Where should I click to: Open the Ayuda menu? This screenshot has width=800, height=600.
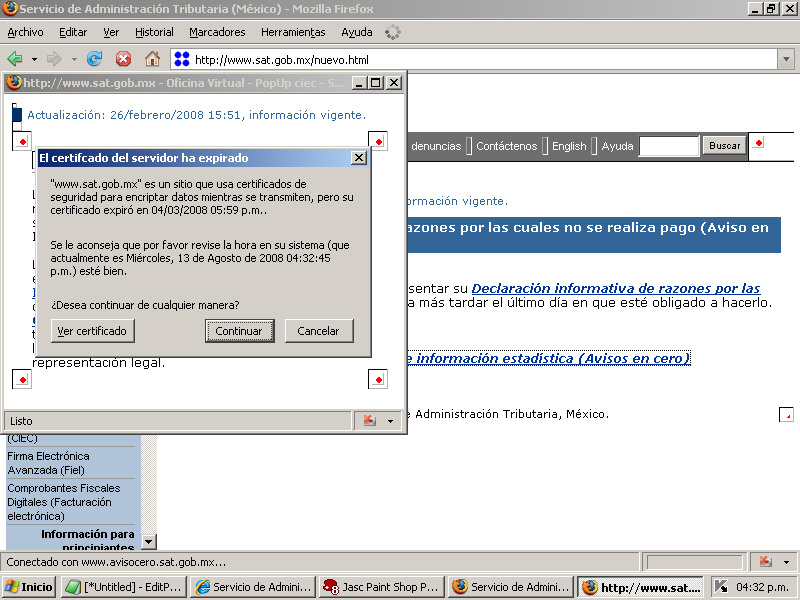(x=357, y=32)
